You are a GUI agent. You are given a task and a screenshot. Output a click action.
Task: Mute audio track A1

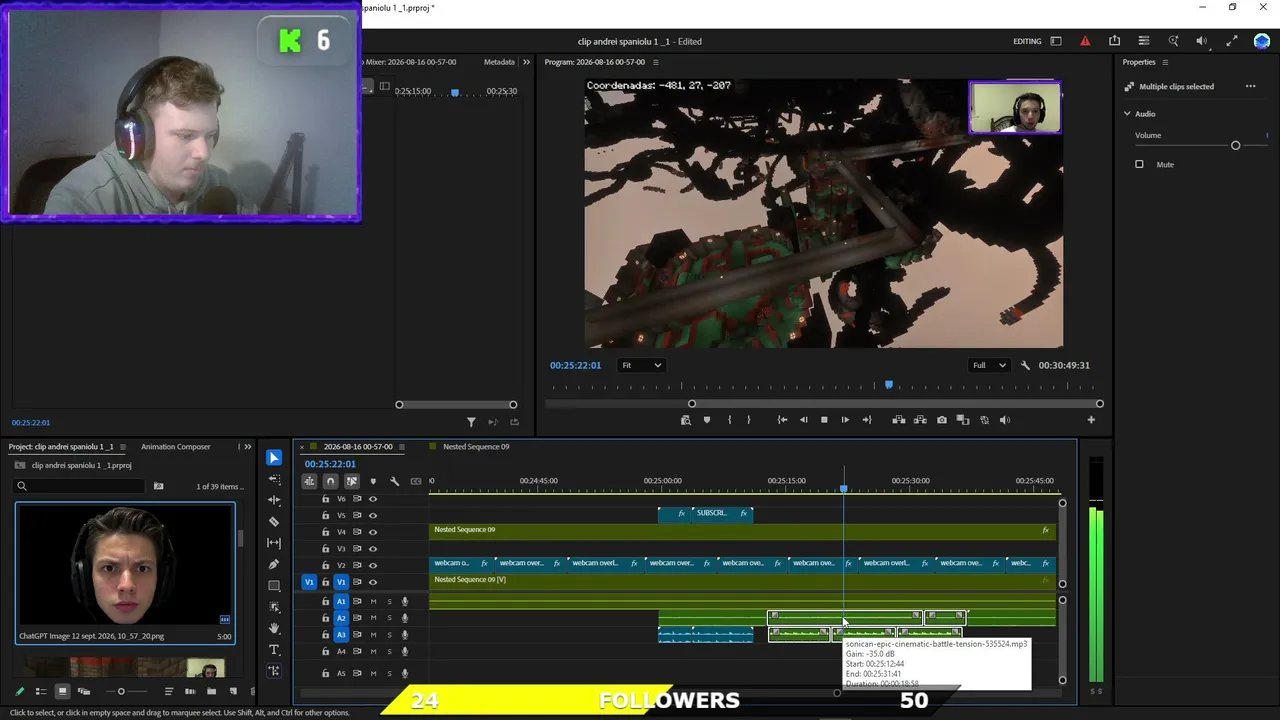point(373,601)
